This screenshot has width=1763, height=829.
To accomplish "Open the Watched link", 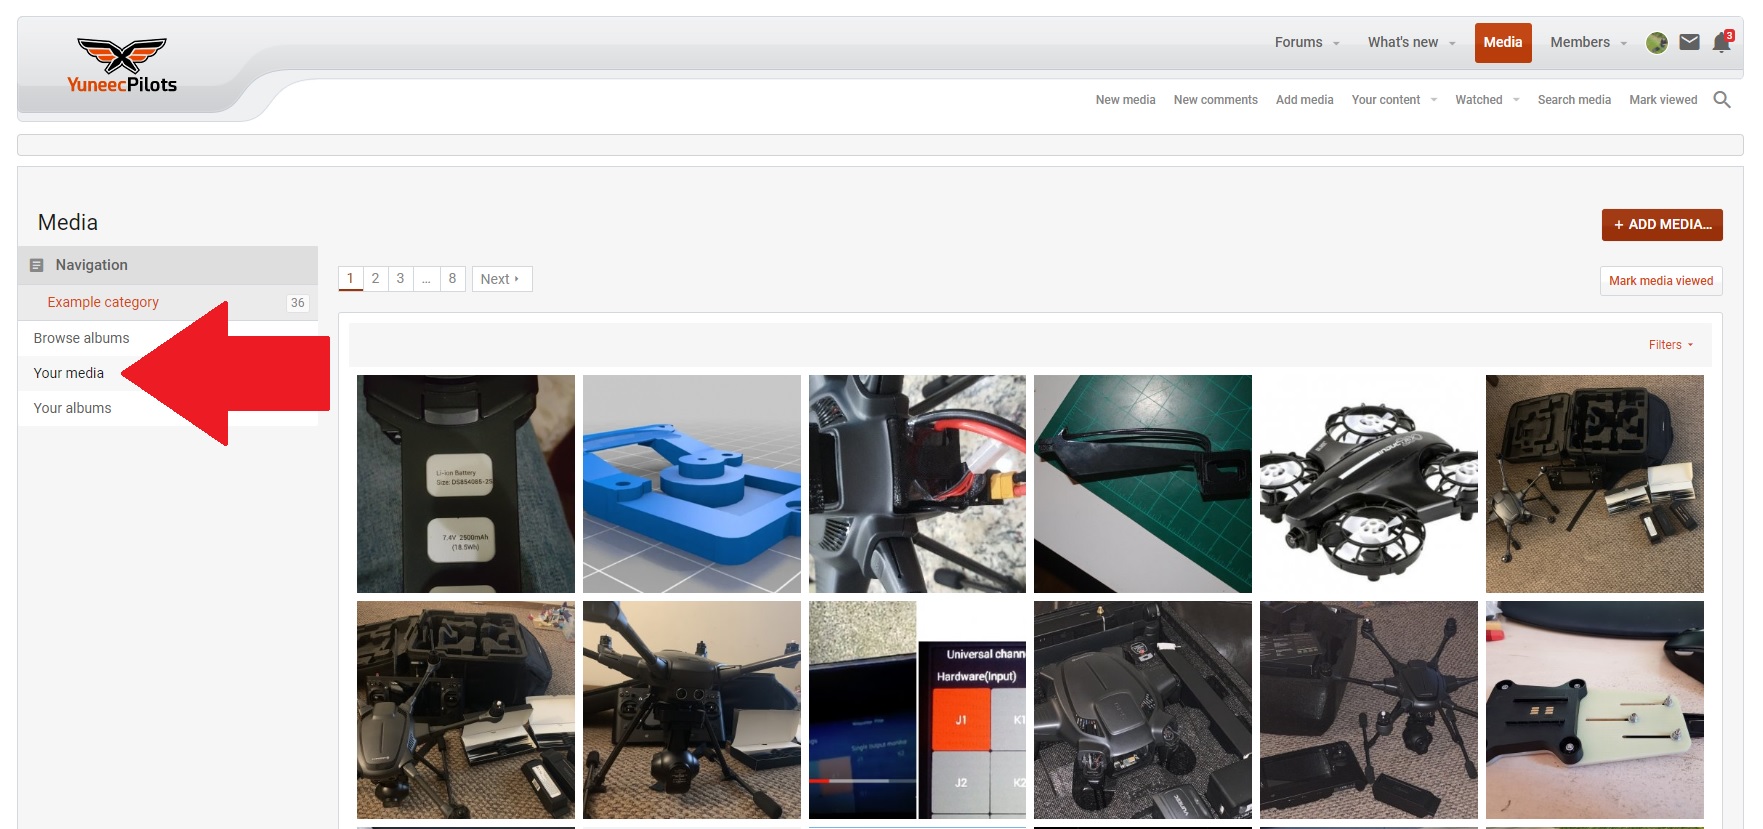I will (1478, 100).
